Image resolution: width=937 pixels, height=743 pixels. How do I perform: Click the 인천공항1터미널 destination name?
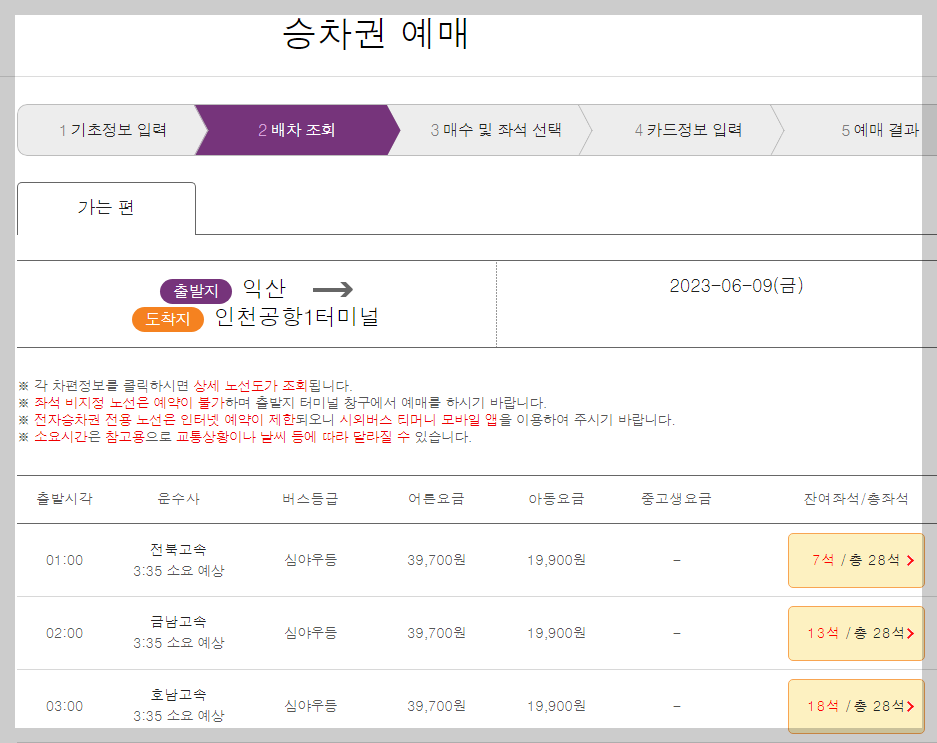tap(296, 317)
